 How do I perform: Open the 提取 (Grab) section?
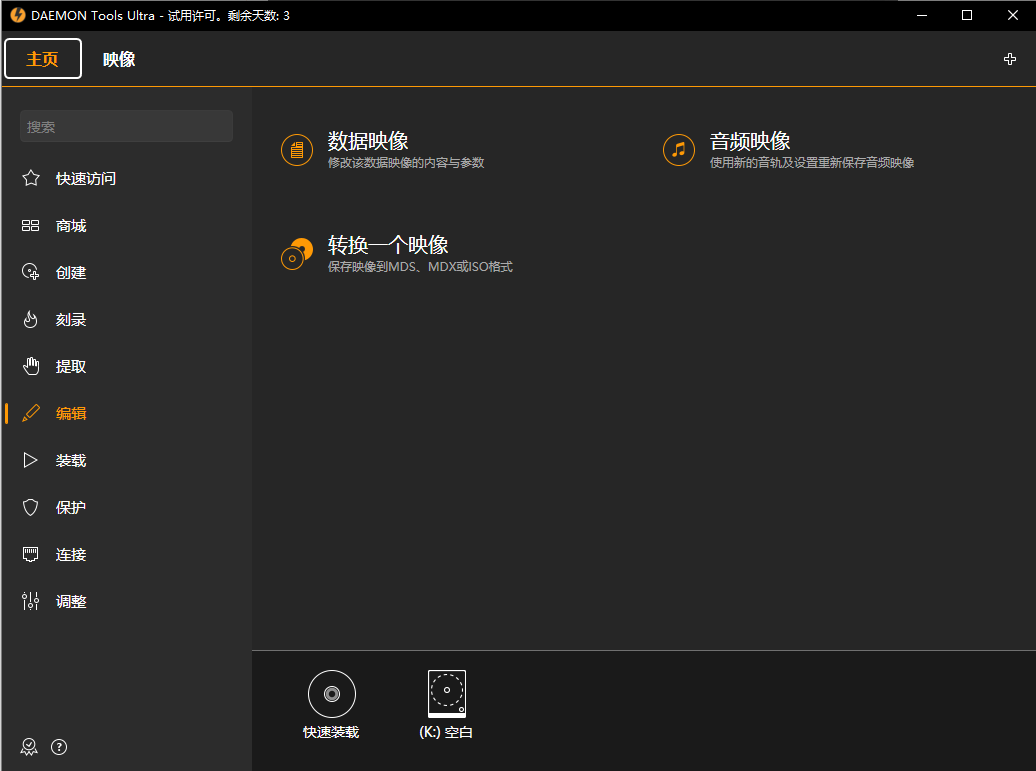point(70,365)
